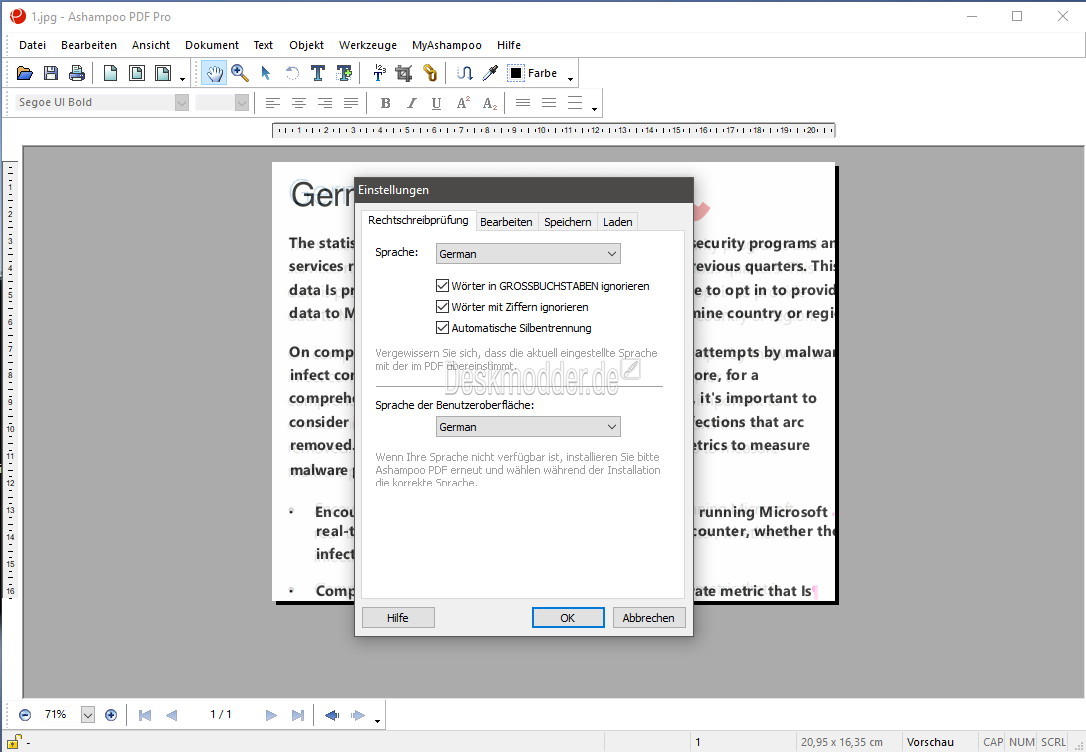Select the crop tool icon
Image resolution: width=1086 pixels, height=752 pixels.
click(404, 73)
